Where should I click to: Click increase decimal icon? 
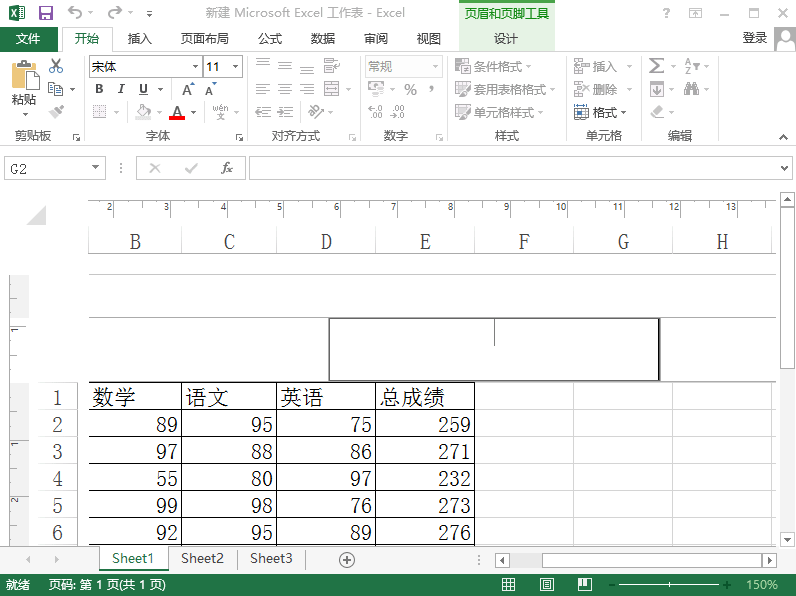click(x=376, y=112)
